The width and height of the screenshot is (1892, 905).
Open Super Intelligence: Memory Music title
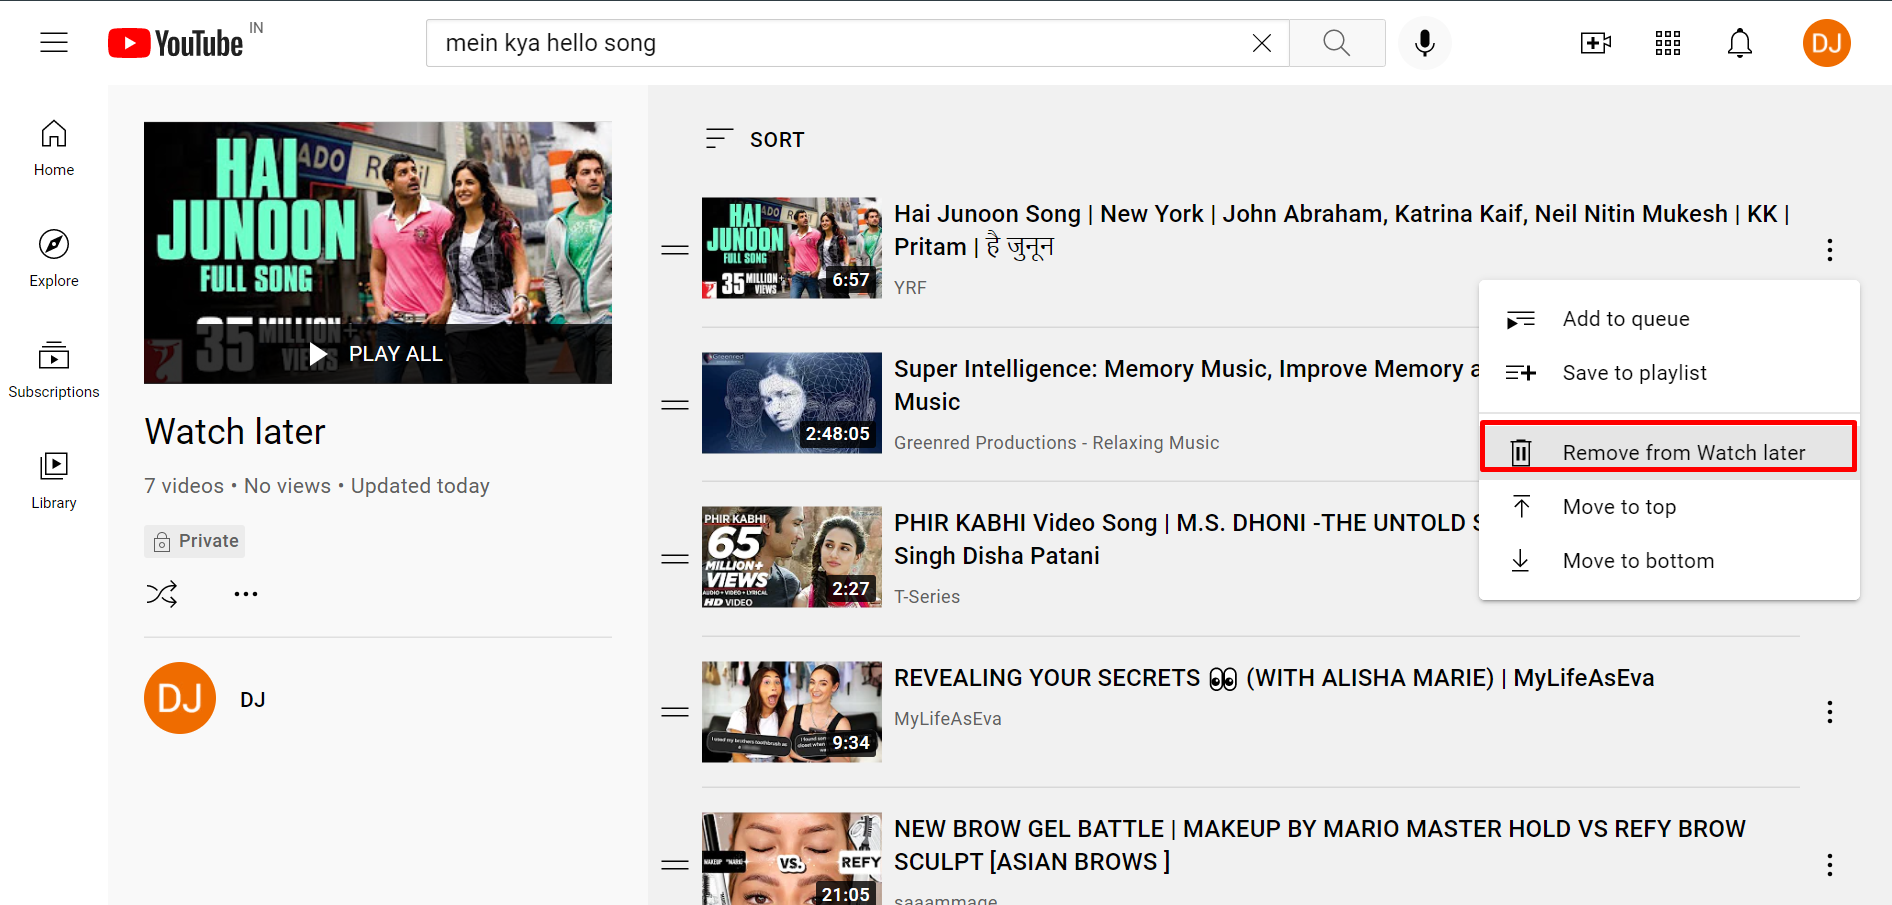[1186, 385]
